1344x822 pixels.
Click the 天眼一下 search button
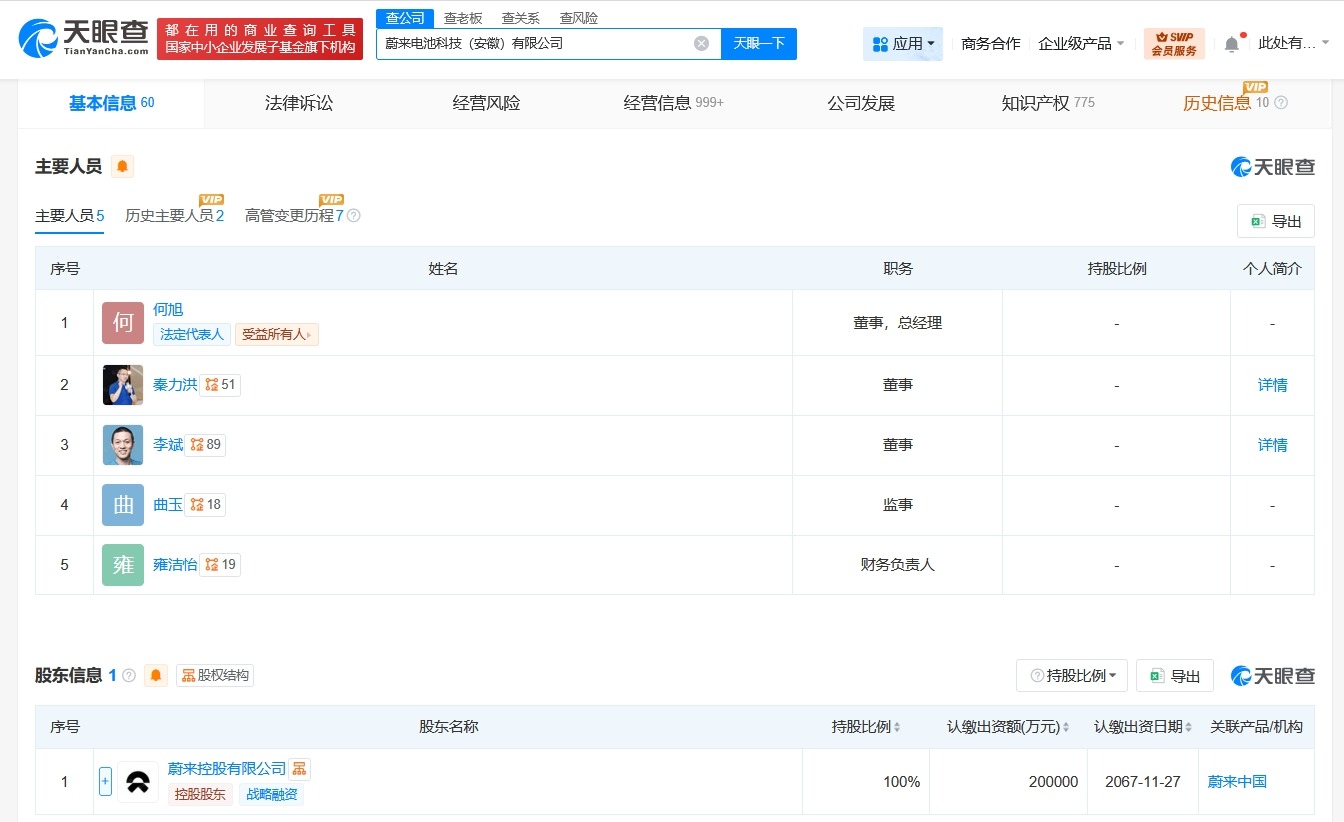pos(757,43)
